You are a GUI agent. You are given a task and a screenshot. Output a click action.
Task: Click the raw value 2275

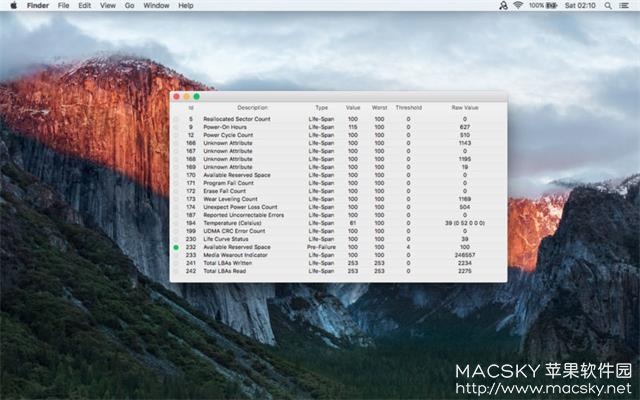(x=465, y=271)
